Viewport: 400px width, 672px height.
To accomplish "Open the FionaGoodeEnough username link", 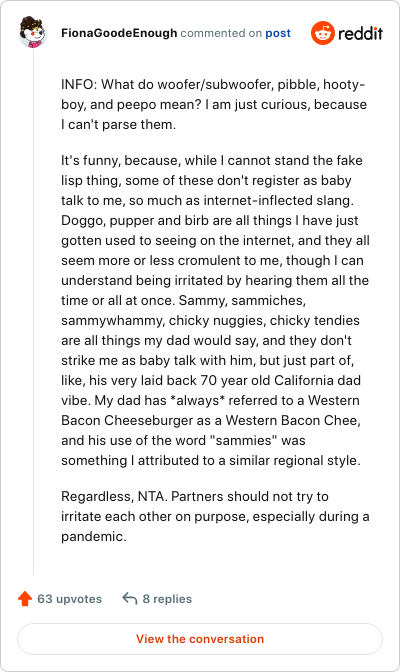I will (119, 33).
